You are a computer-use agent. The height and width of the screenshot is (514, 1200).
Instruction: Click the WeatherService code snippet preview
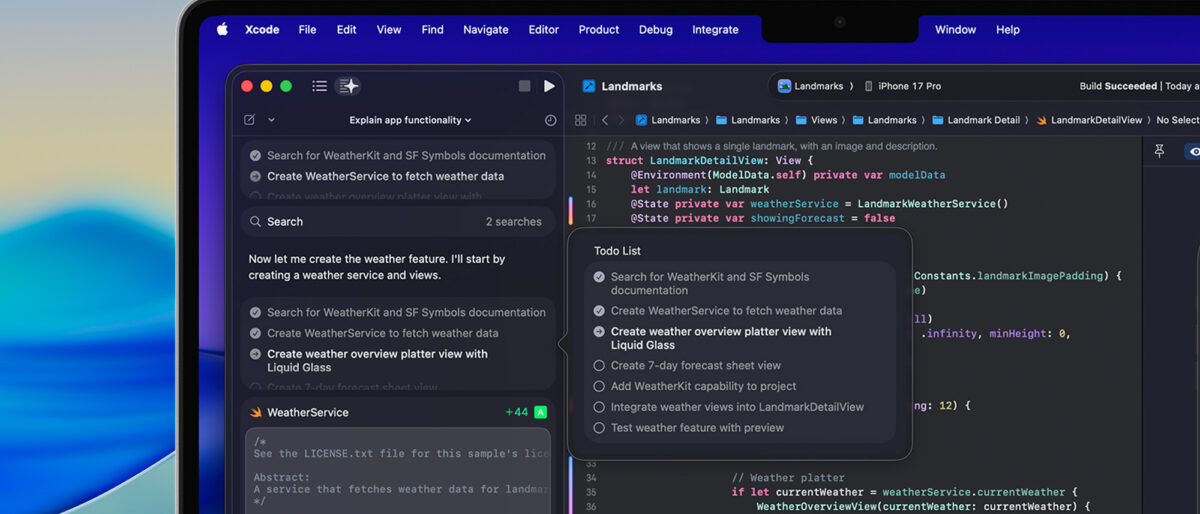click(x=398, y=470)
